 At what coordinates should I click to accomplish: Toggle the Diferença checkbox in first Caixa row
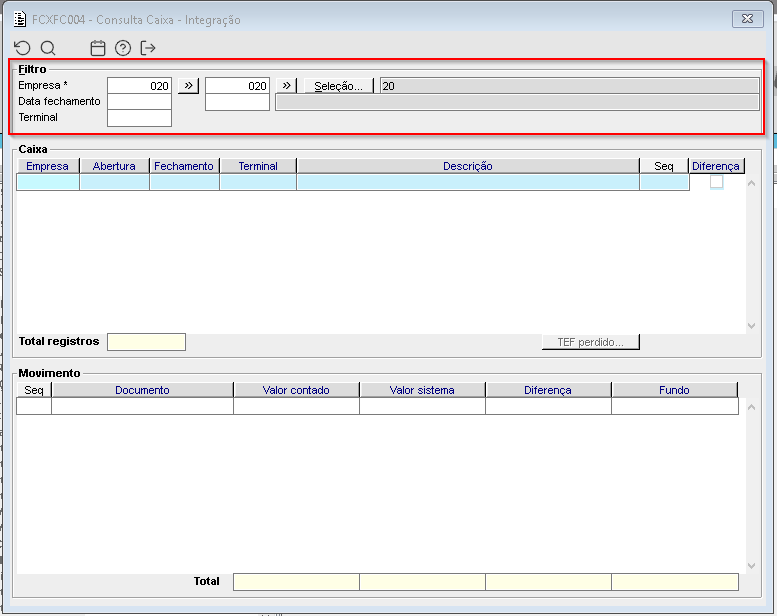pos(716,182)
